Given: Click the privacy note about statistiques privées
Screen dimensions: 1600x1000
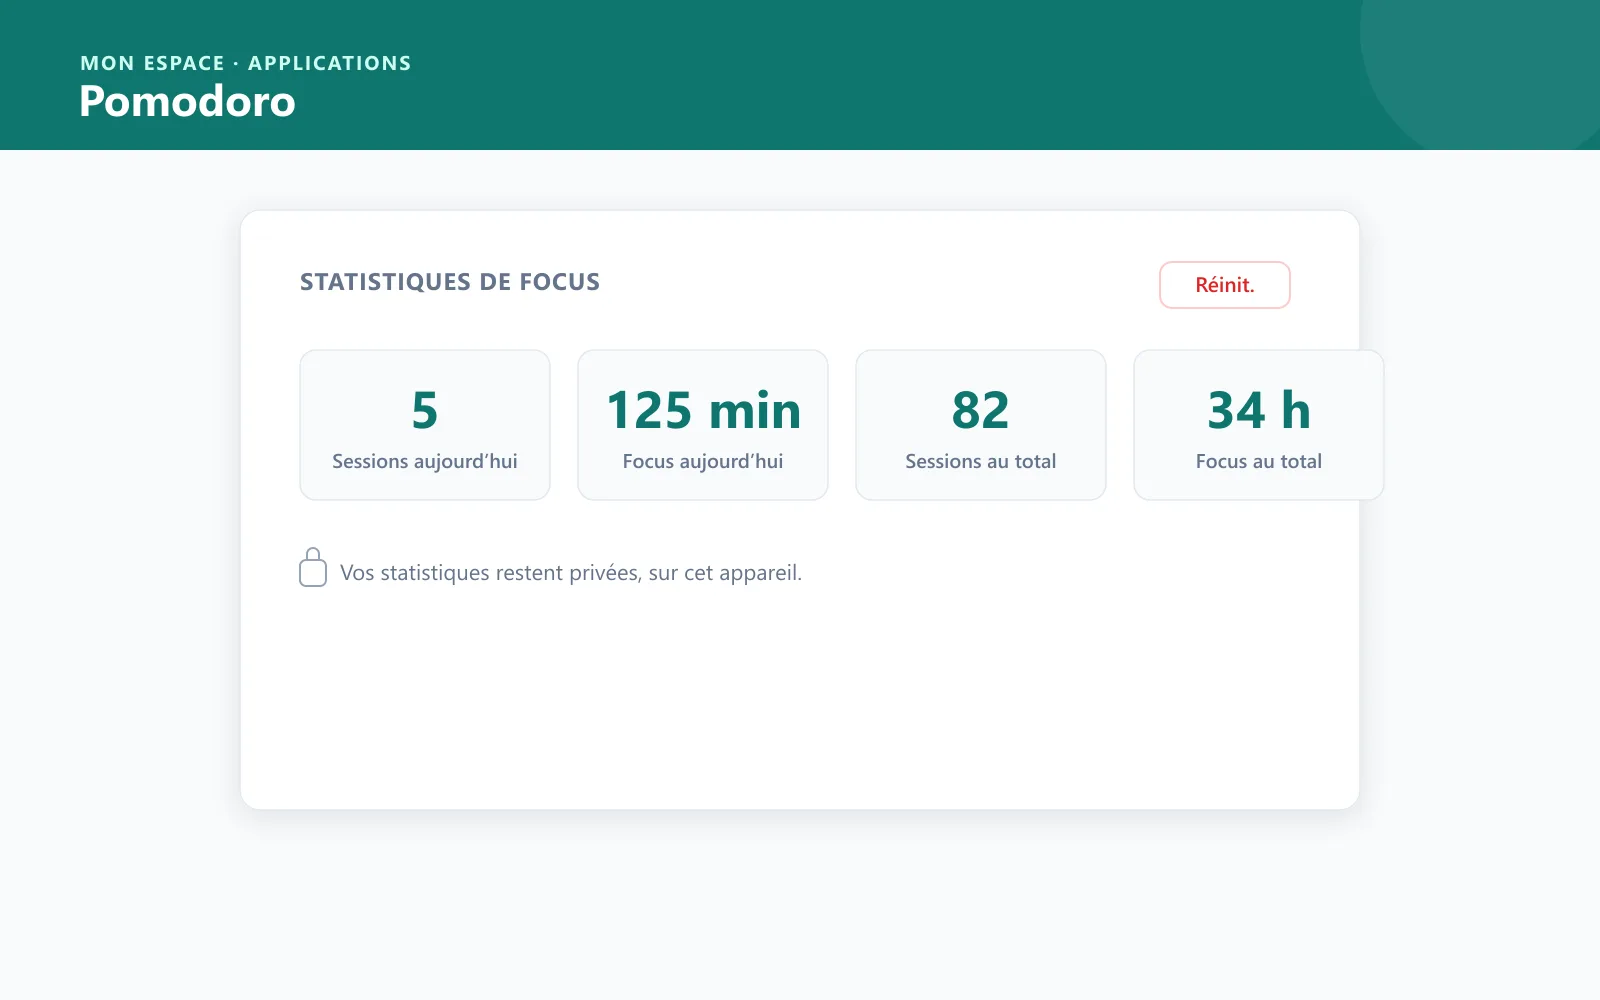Looking at the screenshot, I should [x=571, y=573].
